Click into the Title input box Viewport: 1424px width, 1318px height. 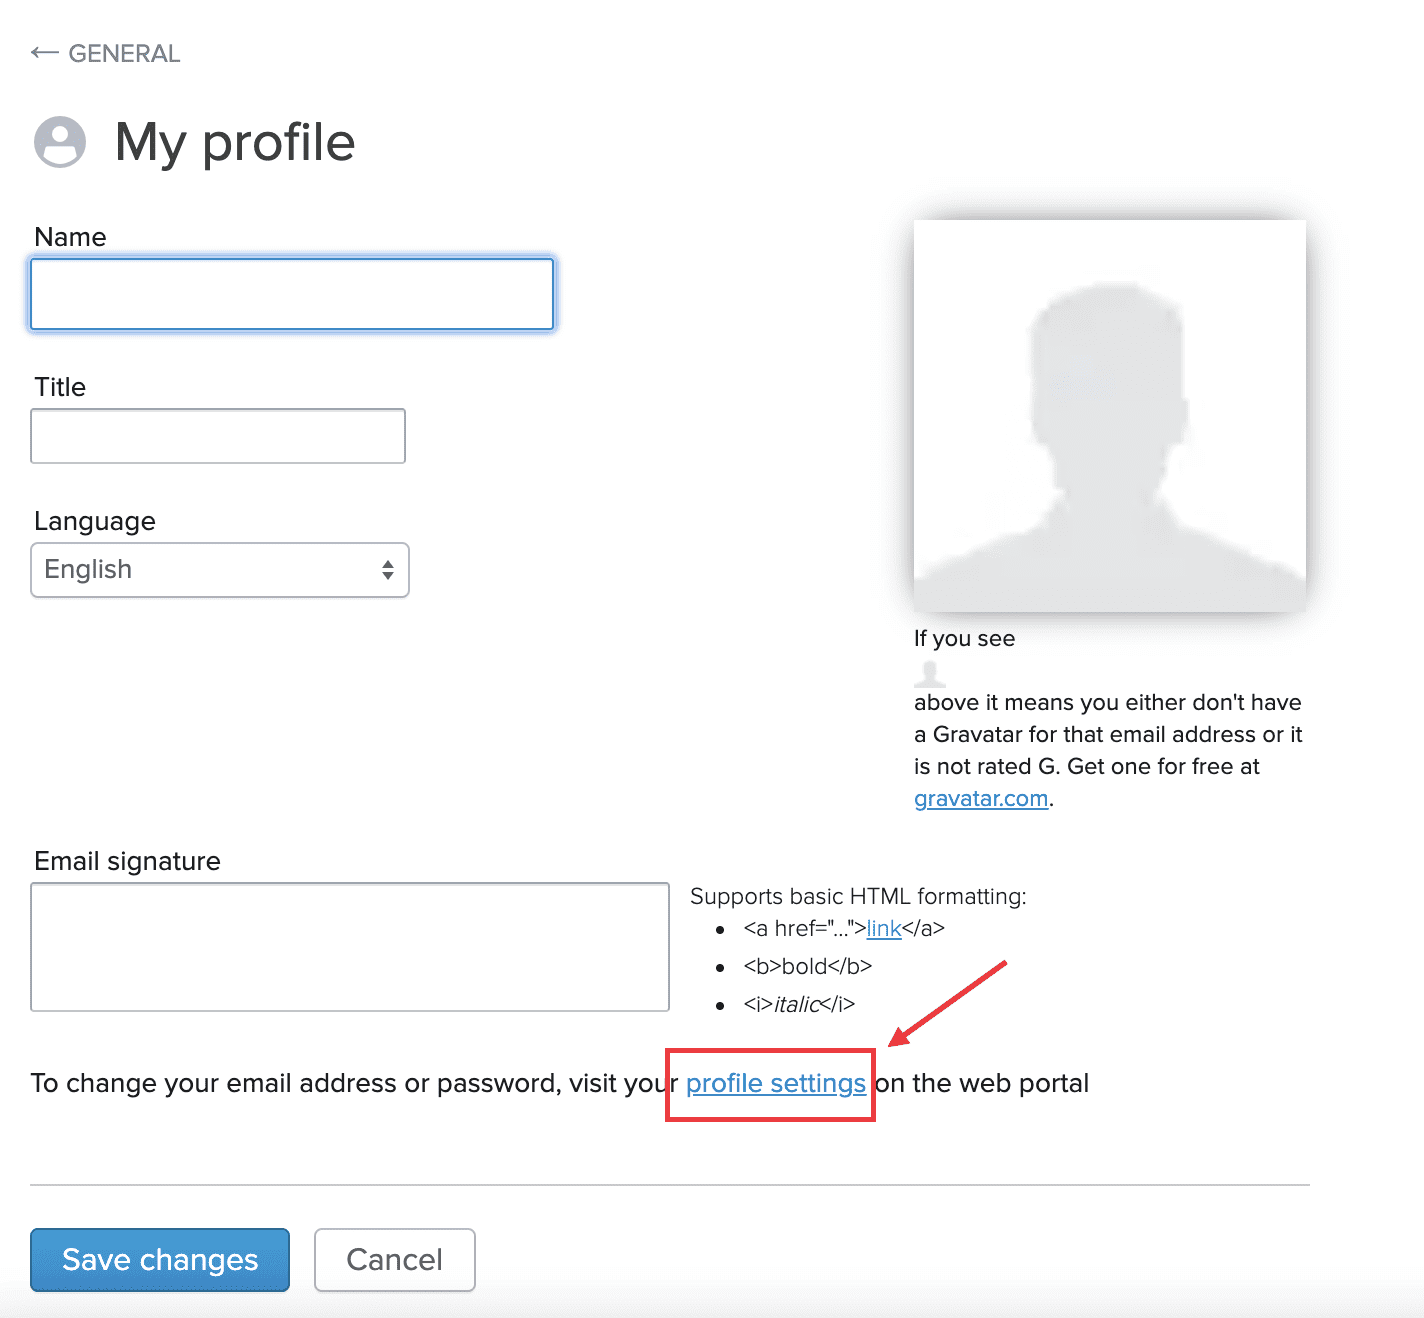click(x=218, y=436)
